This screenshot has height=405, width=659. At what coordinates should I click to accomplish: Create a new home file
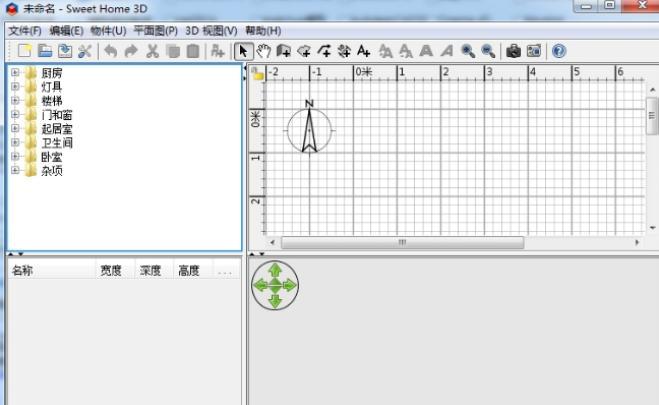24,51
